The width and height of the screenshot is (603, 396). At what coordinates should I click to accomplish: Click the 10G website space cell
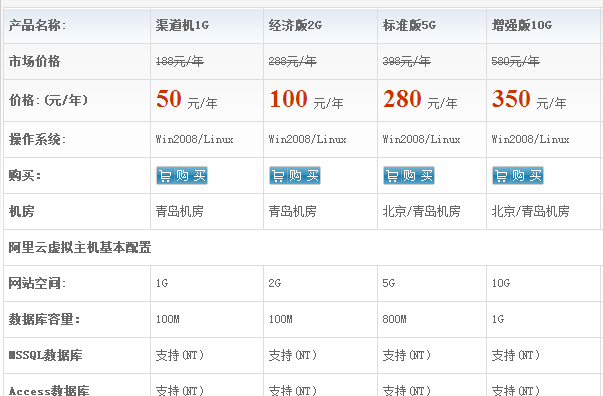tap(501, 283)
